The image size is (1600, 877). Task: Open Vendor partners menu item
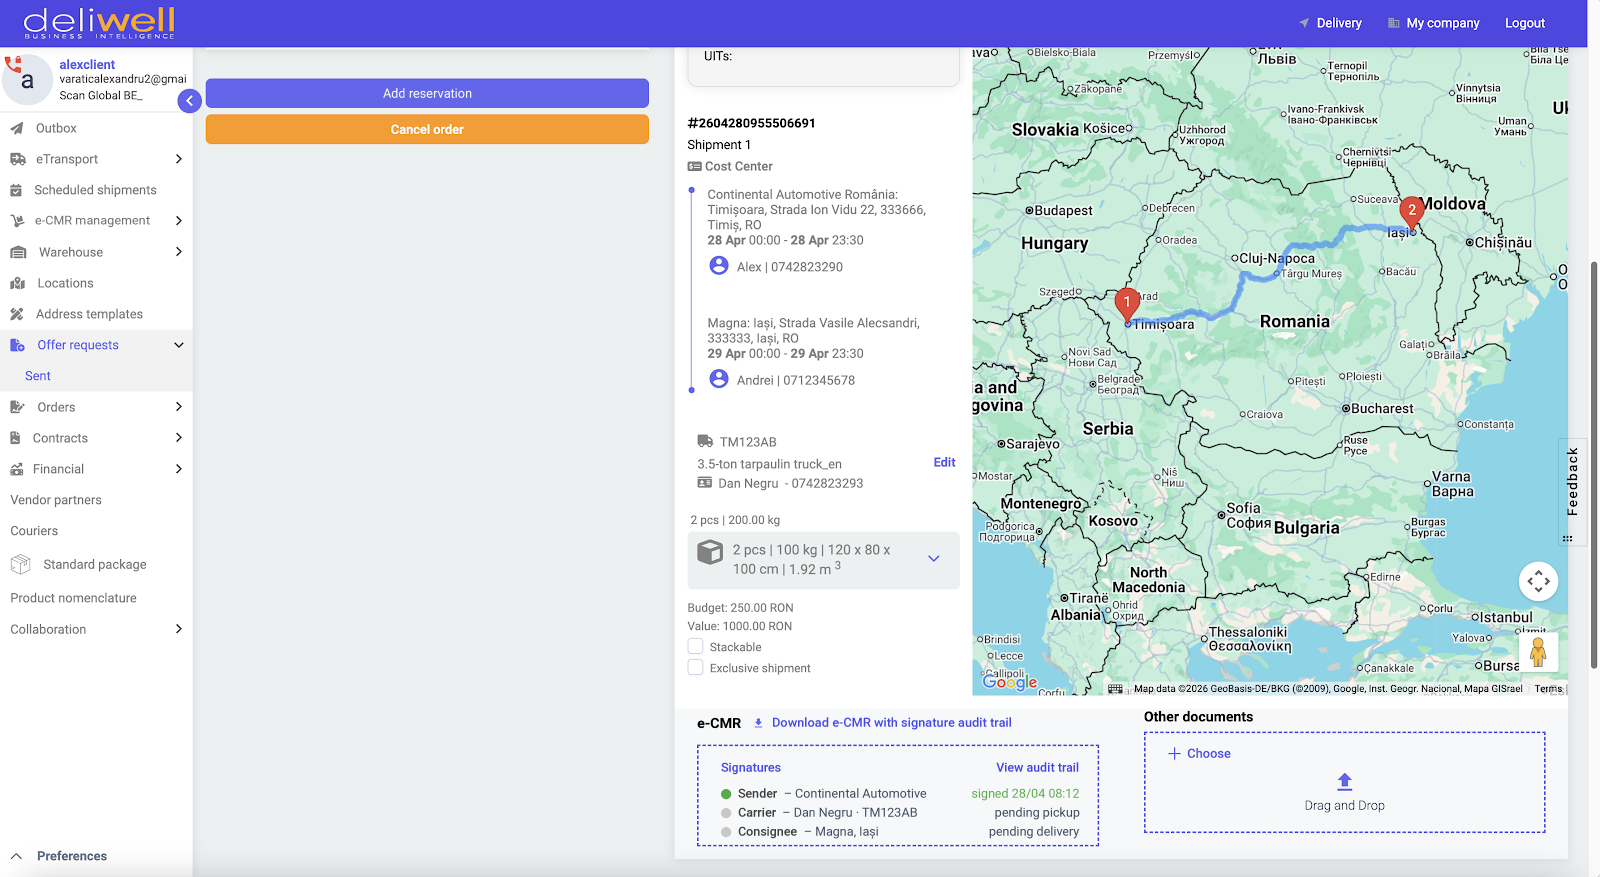click(x=56, y=500)
